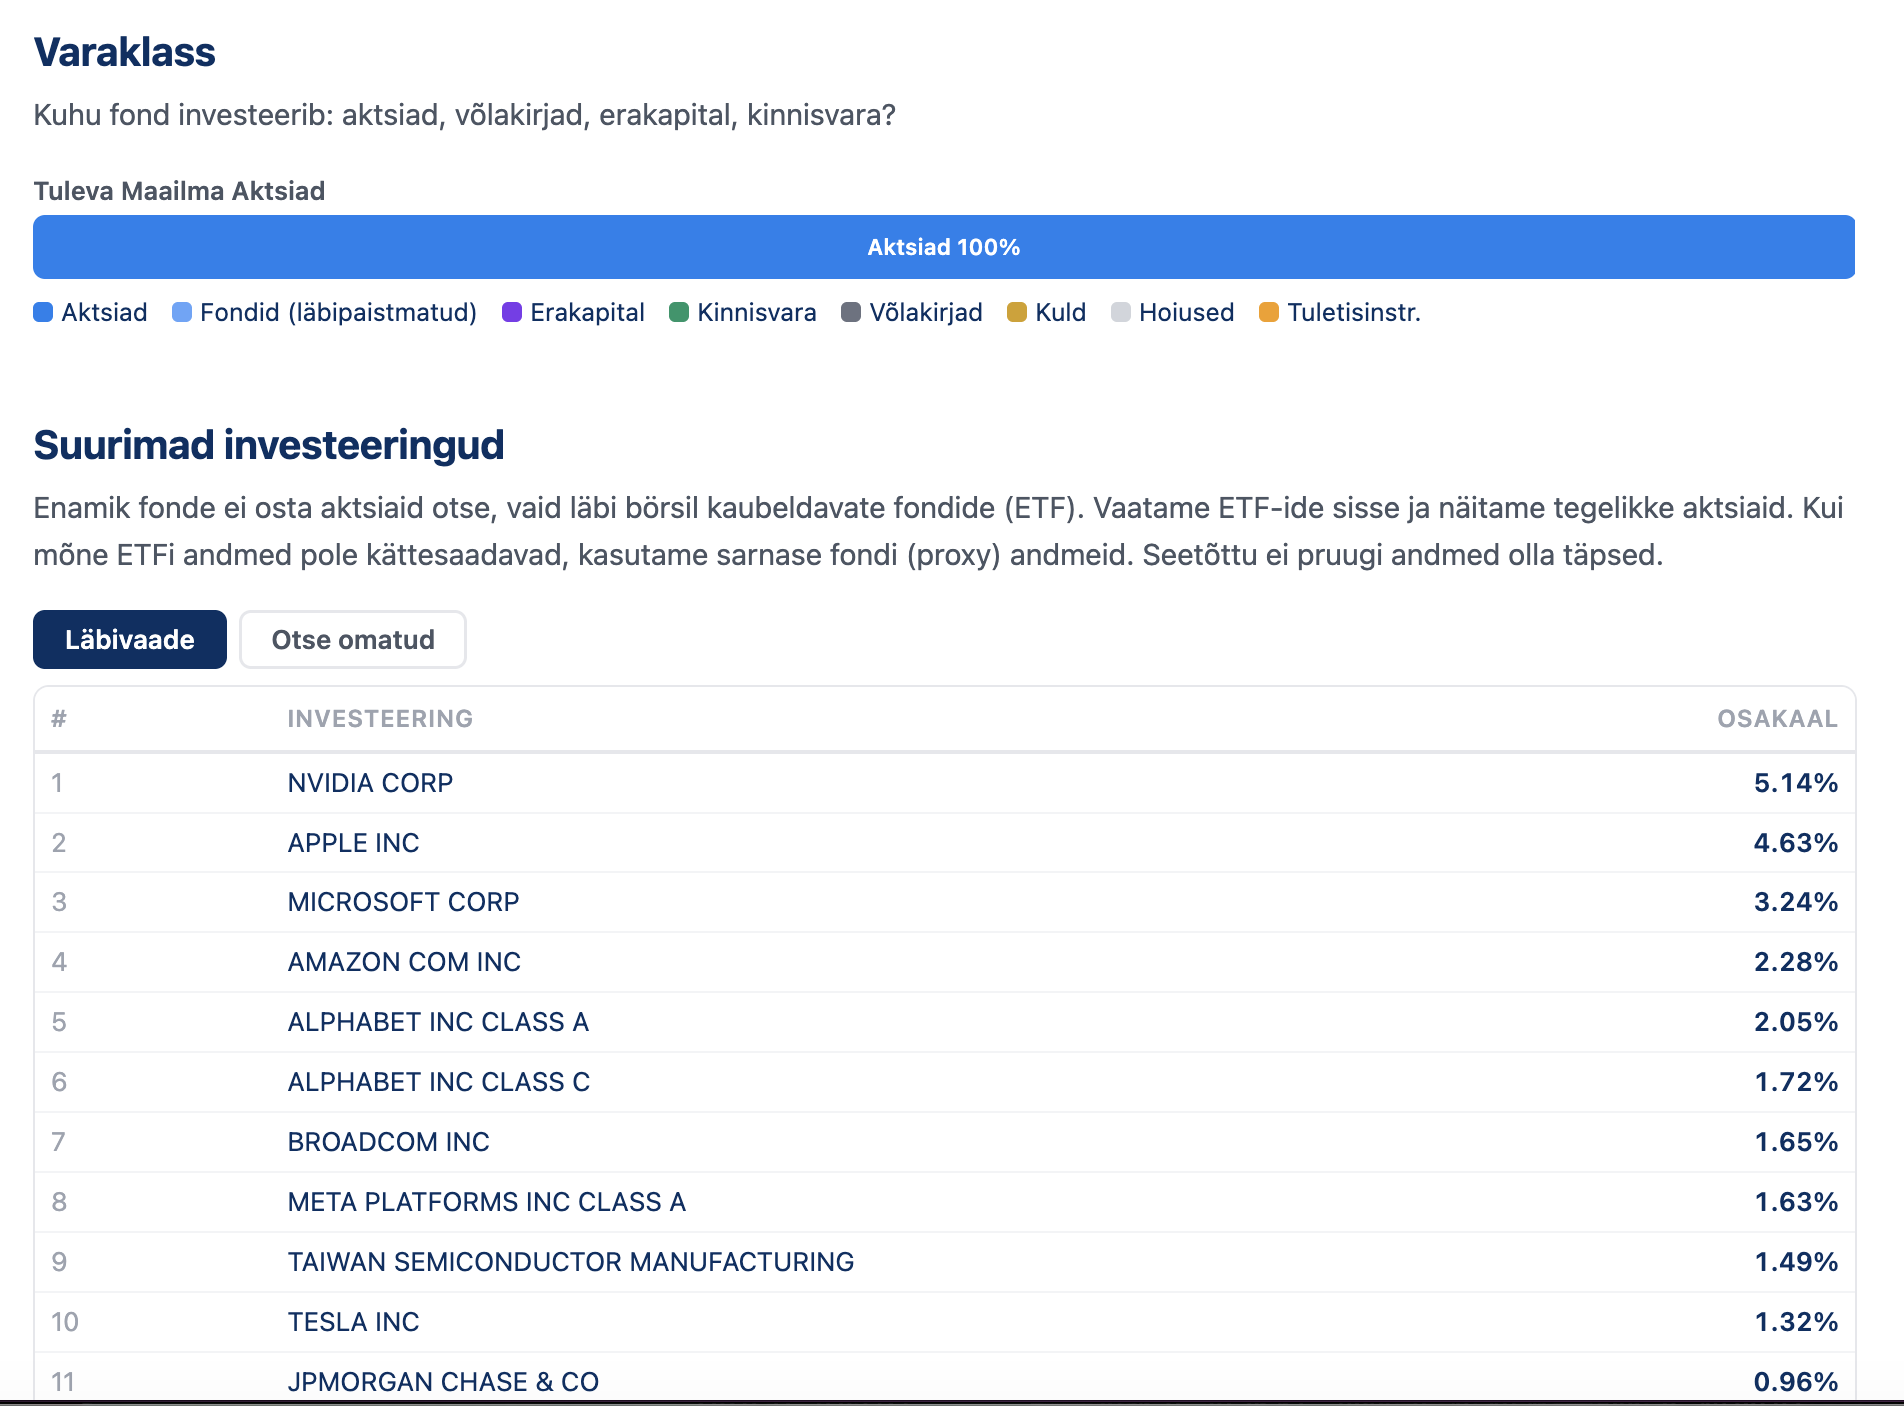Screen dimensions: 1904x1406
Task: Select META PLATFORMS INC CLASS A
Action: (486, 1202)
